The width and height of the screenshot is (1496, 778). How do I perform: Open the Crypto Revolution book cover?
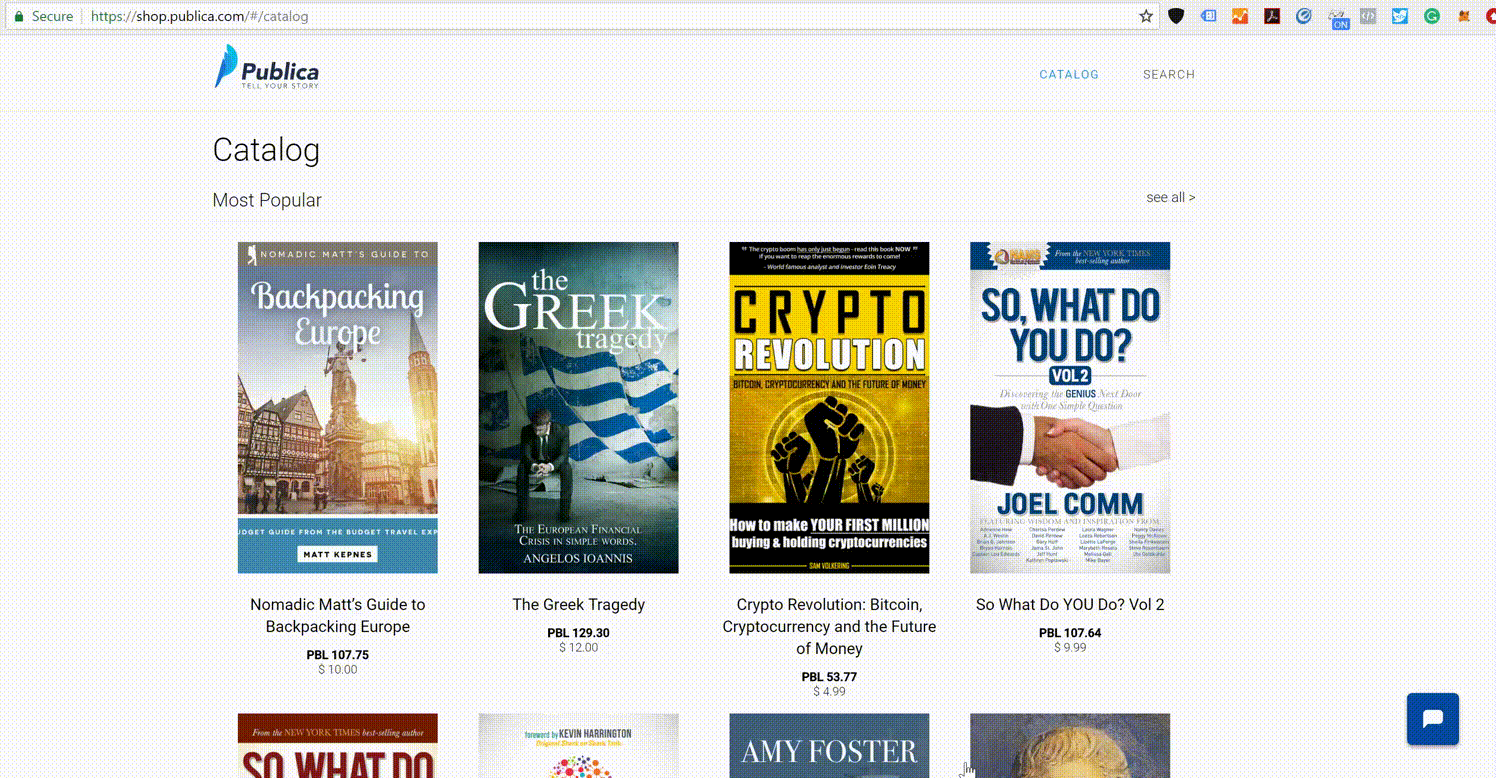(x=829, y=407)
